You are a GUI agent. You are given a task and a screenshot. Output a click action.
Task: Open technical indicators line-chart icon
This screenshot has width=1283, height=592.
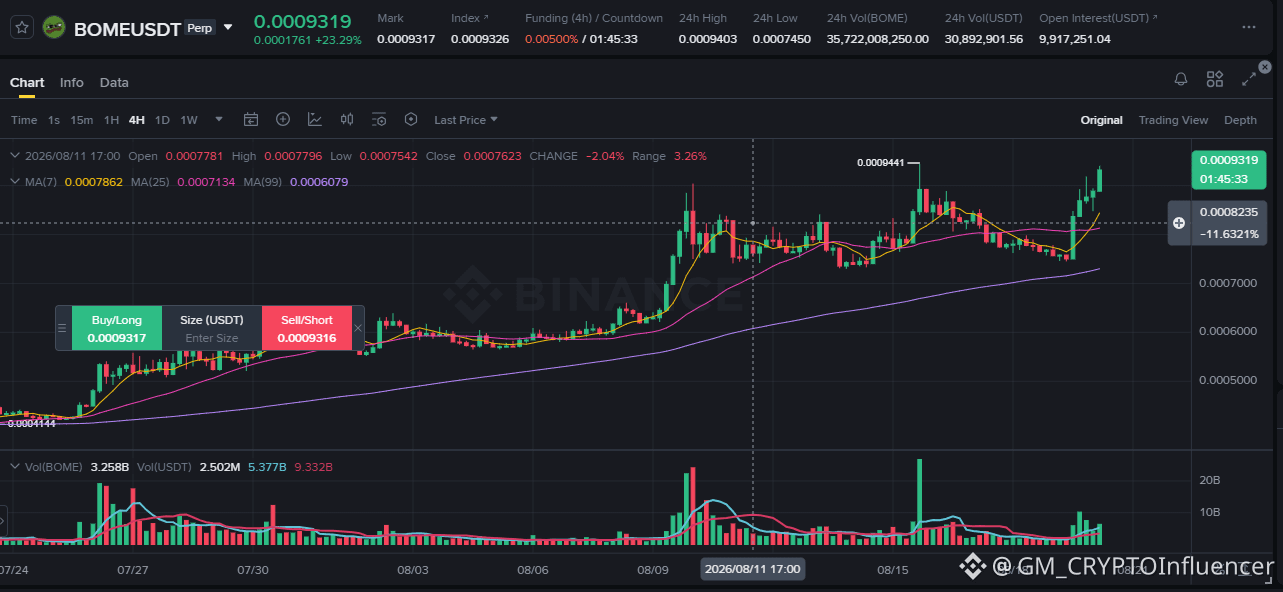pyautogui.click(x=315, y=120)
